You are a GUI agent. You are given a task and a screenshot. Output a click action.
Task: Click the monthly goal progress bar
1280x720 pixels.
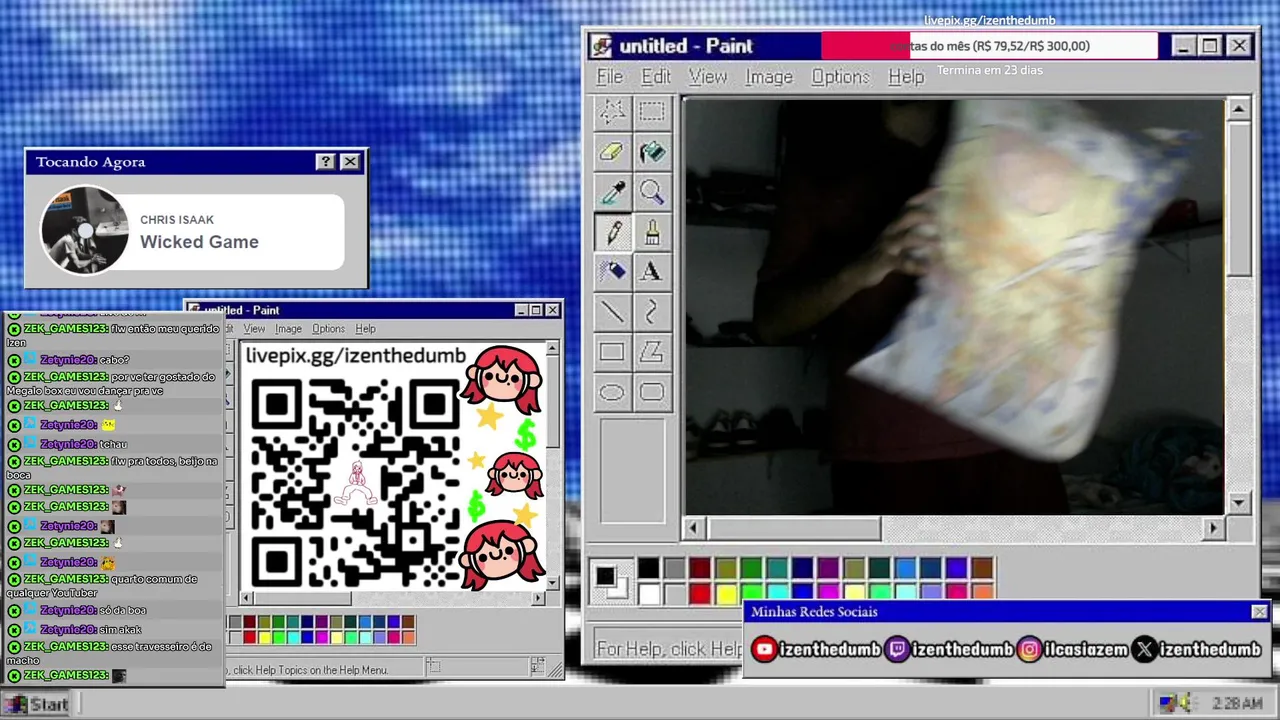pos(990,46)
